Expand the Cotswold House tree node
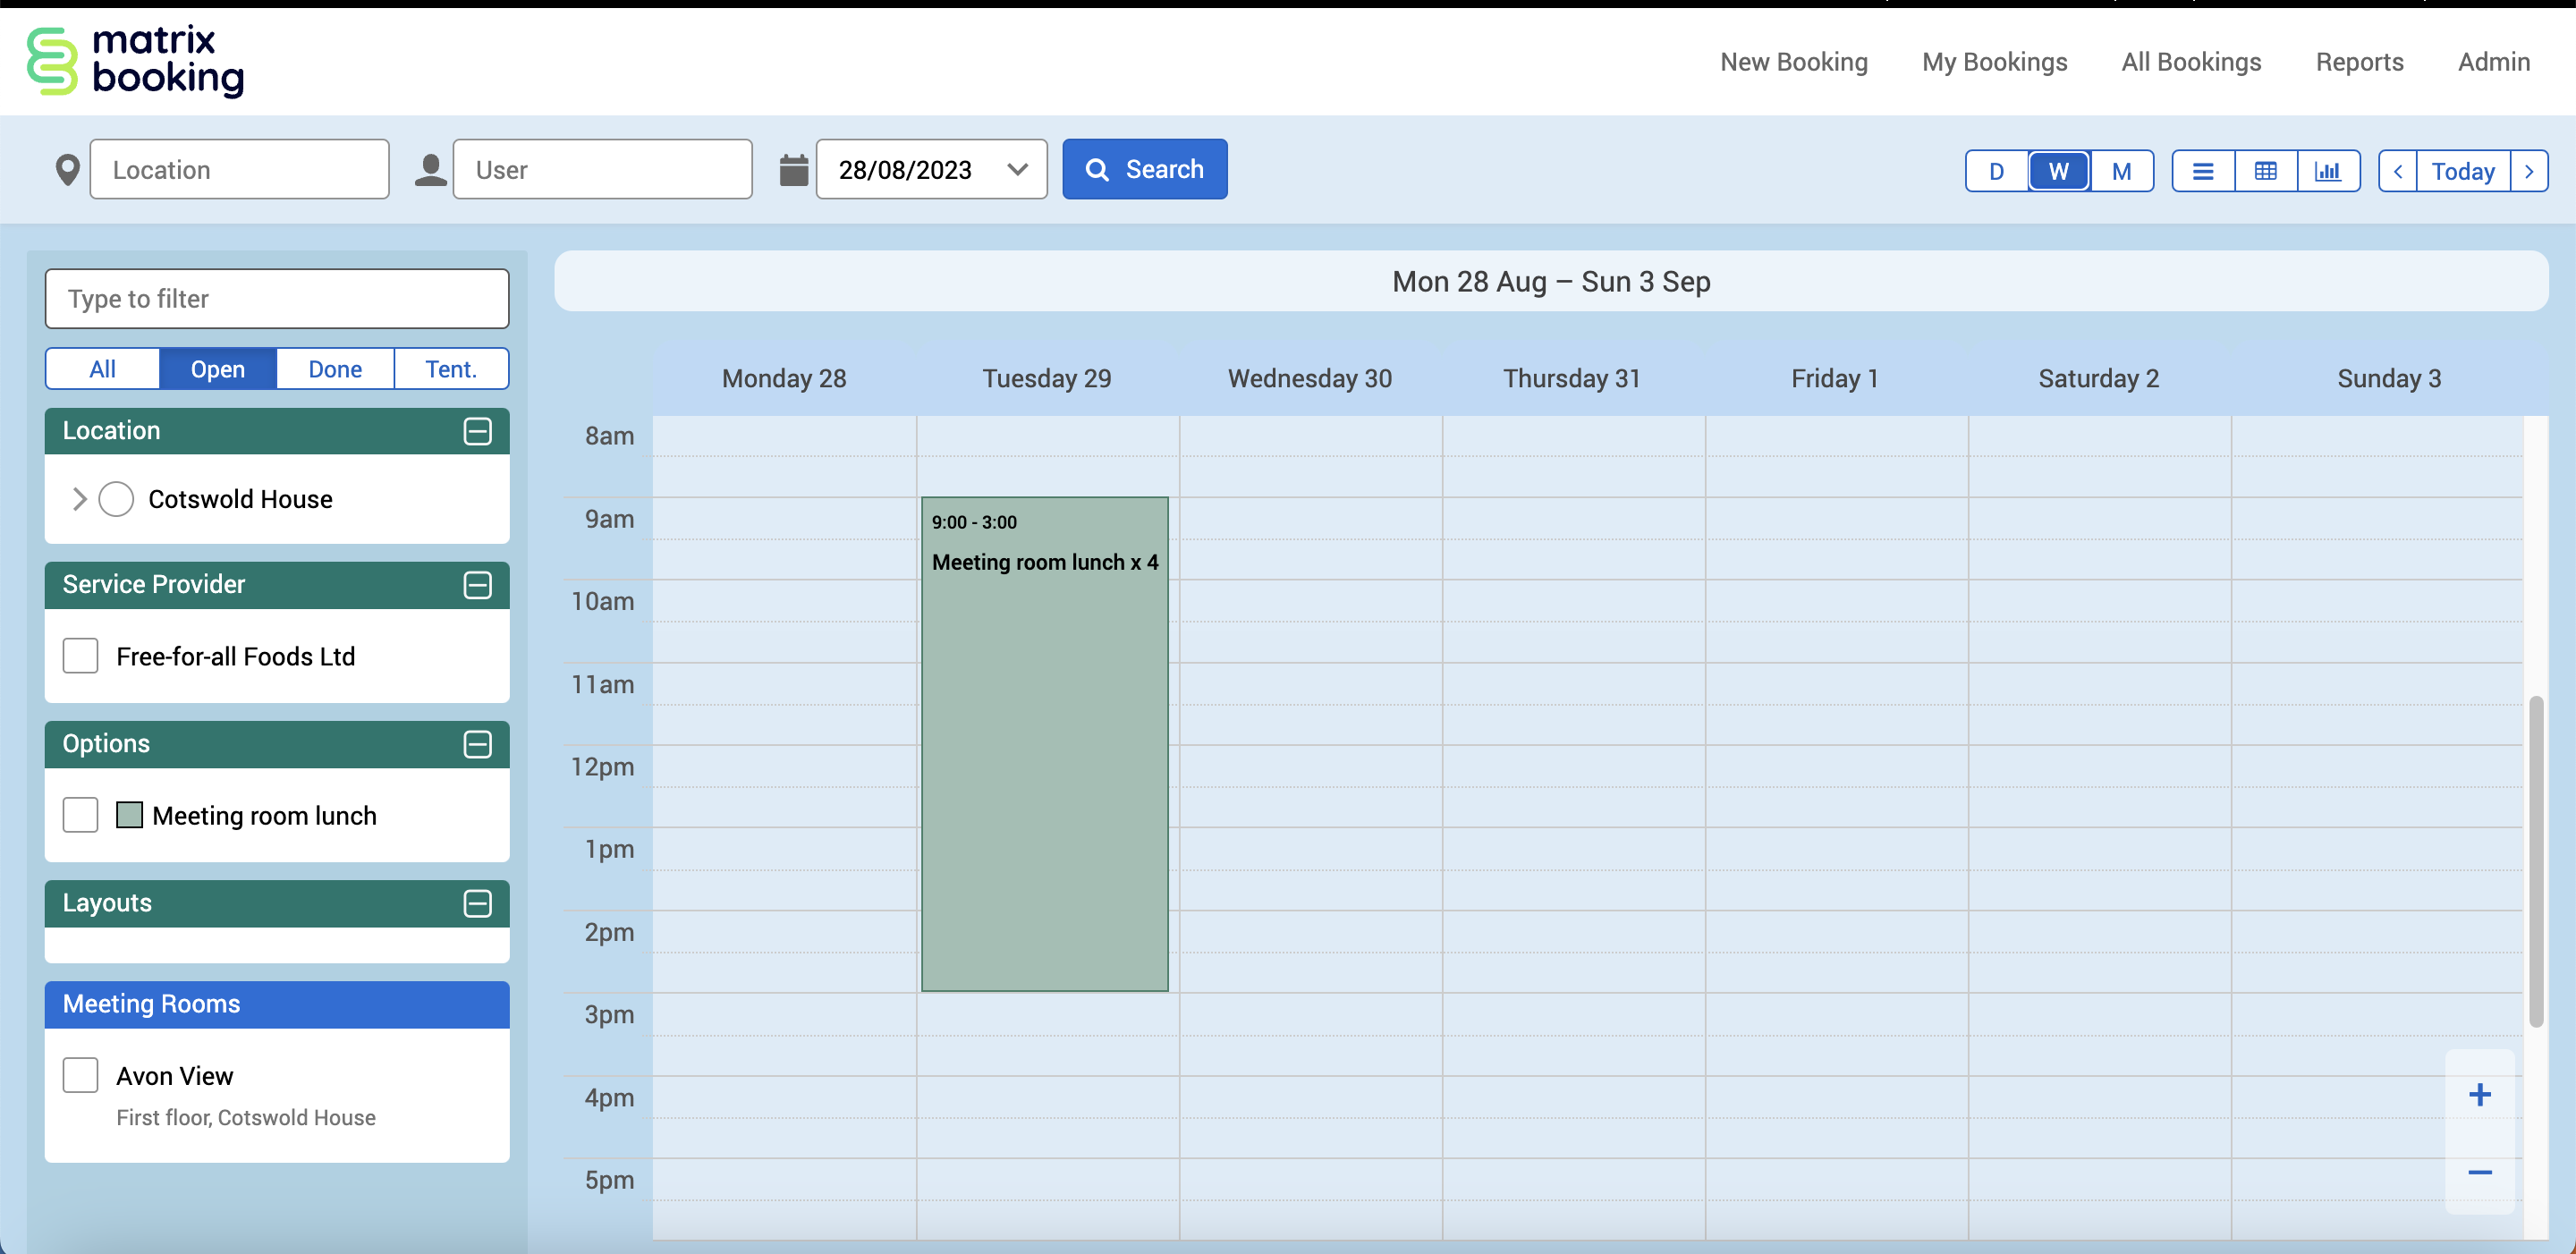Viewport: 2576px width, 1254px height. (79, 499)
